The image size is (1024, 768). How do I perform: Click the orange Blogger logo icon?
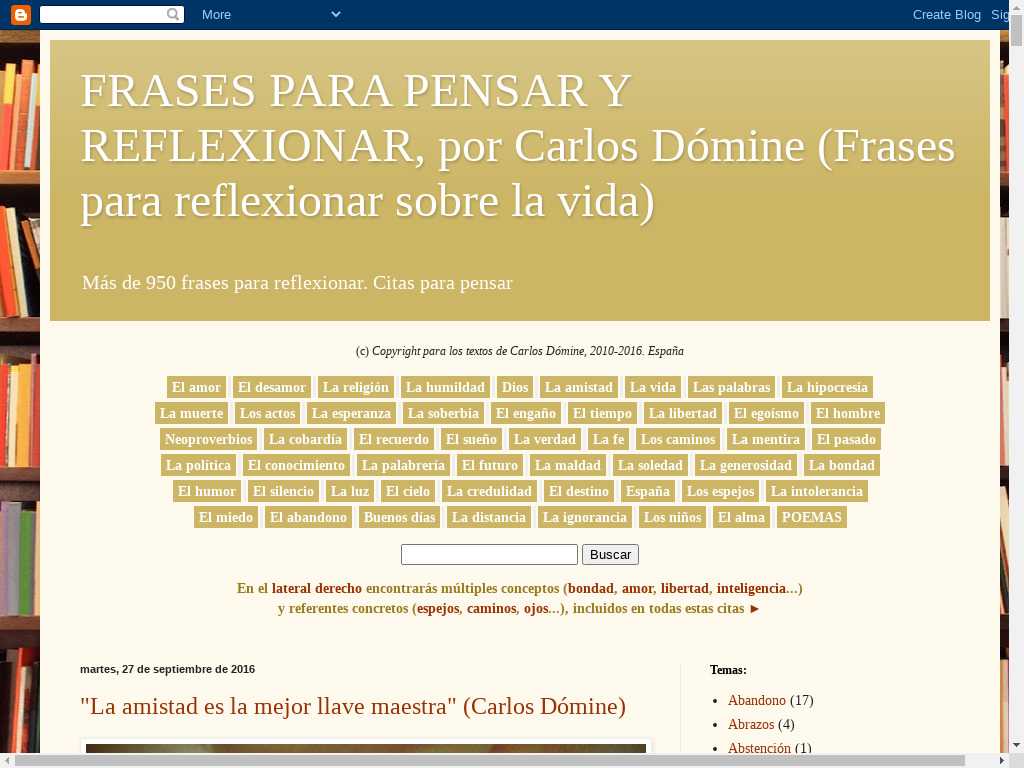21,15
